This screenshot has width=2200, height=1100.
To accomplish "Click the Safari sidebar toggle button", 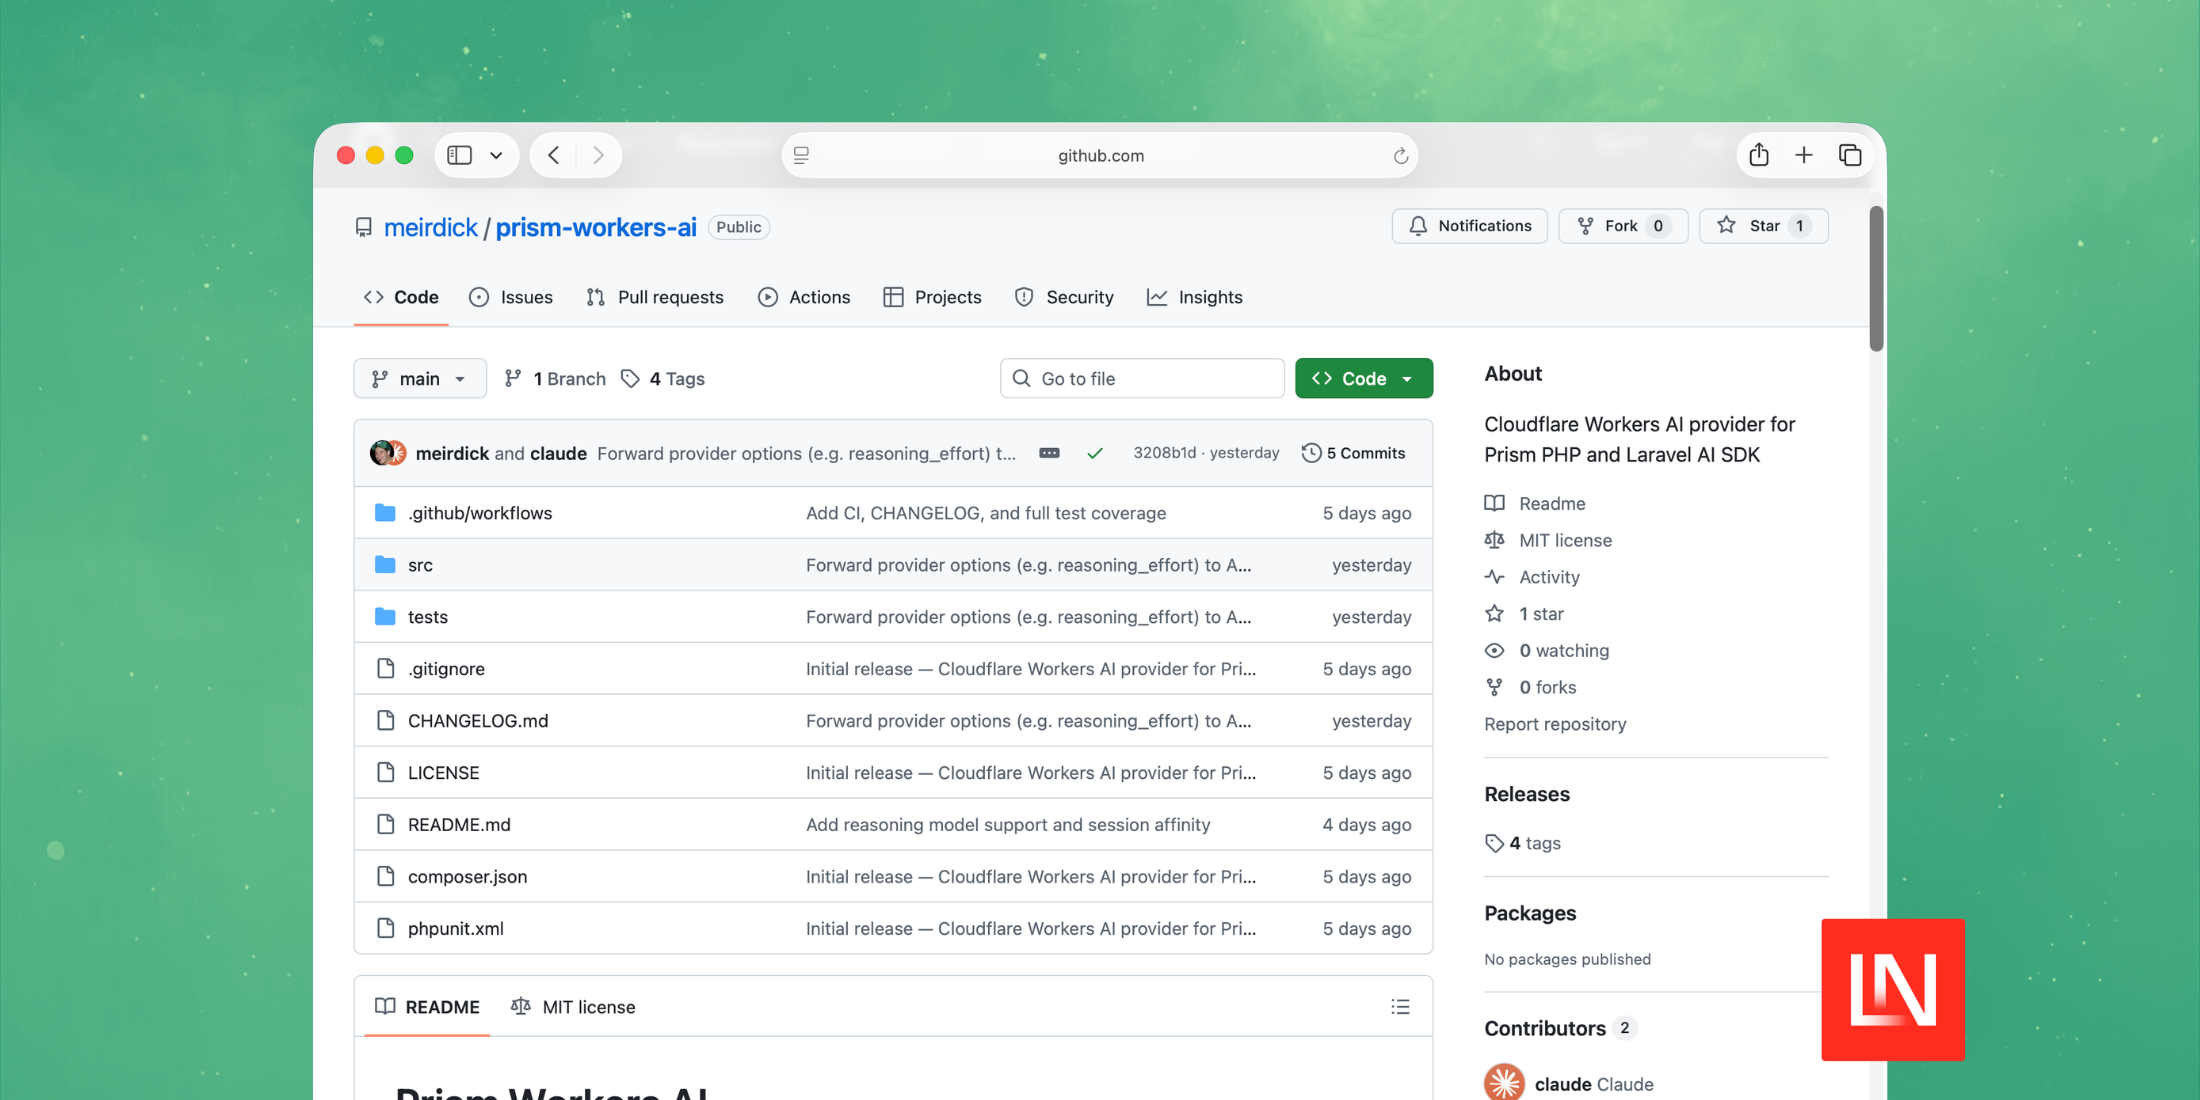I will tap(460, 155).
